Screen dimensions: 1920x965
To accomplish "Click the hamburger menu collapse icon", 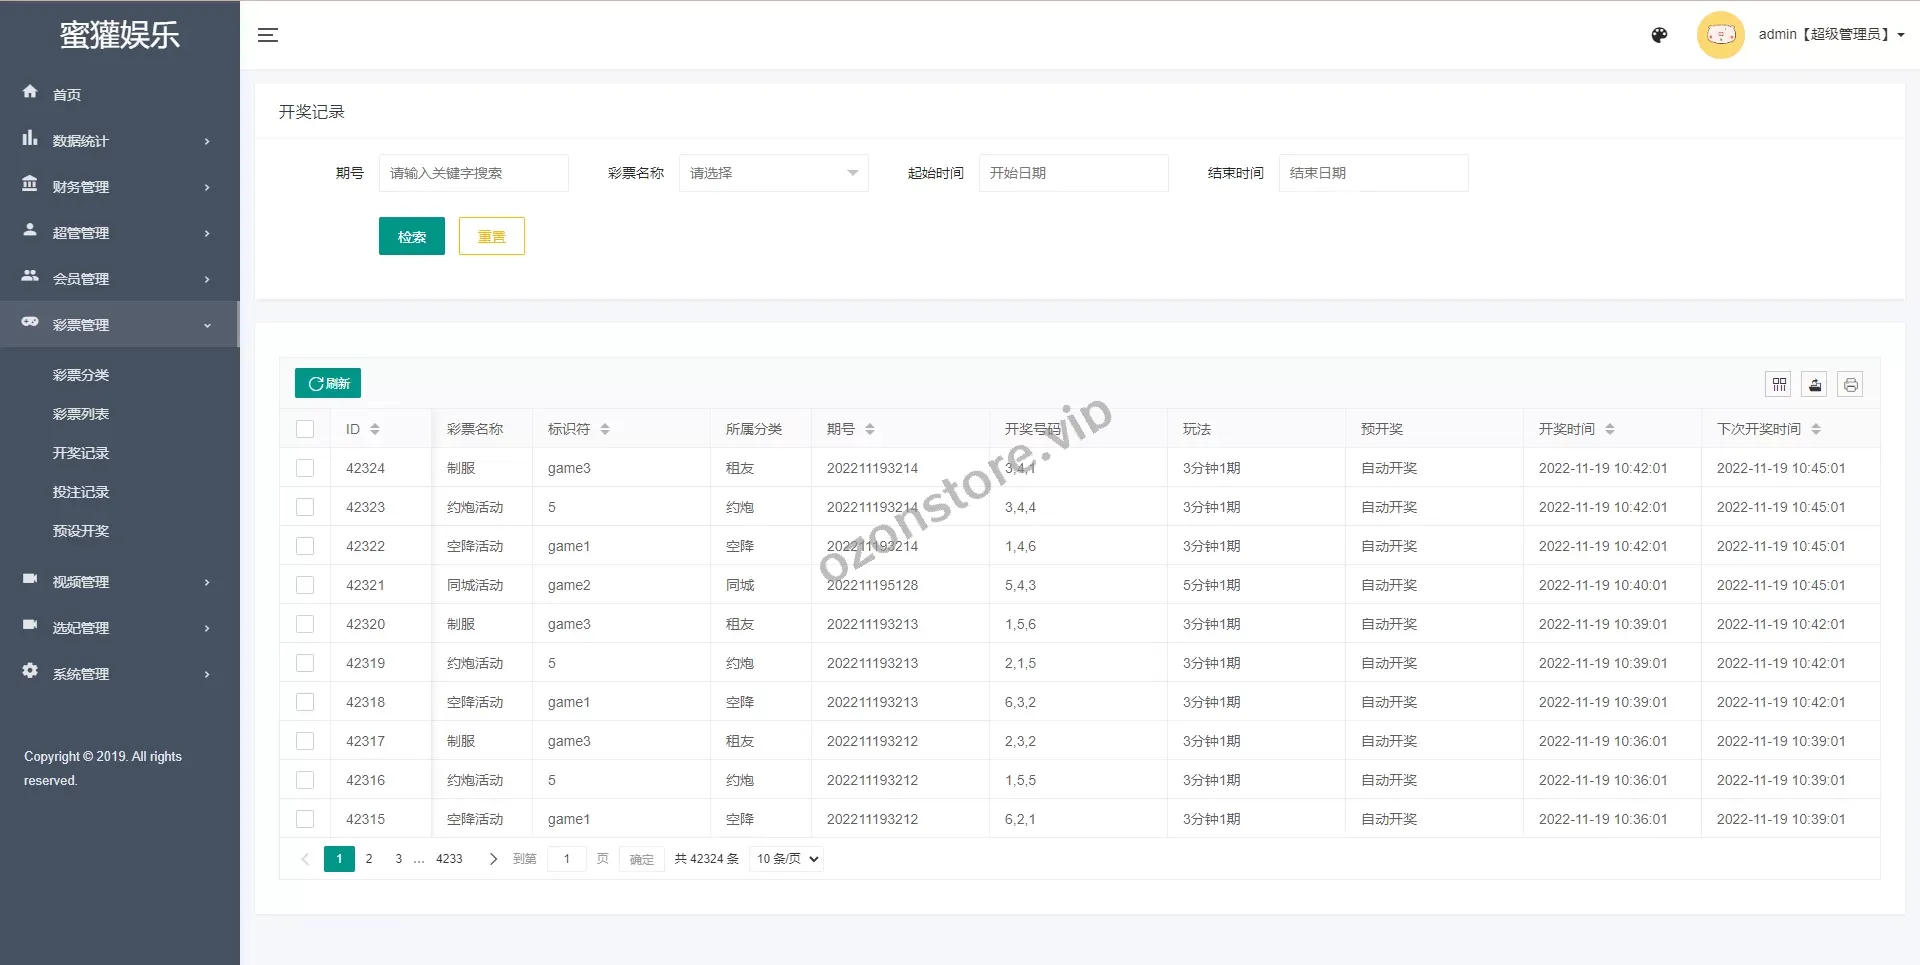I will click(267, 35).
